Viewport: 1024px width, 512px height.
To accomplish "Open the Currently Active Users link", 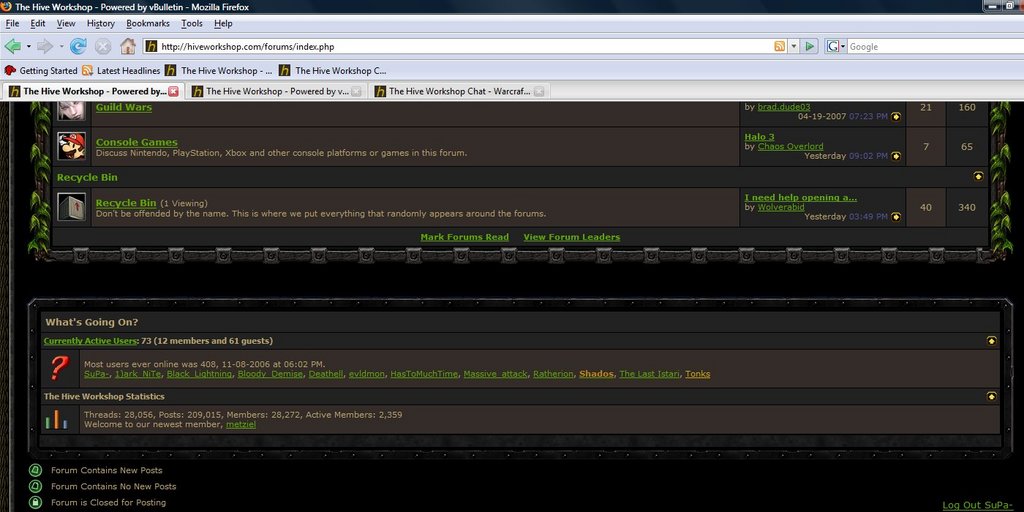I will 91,341.
